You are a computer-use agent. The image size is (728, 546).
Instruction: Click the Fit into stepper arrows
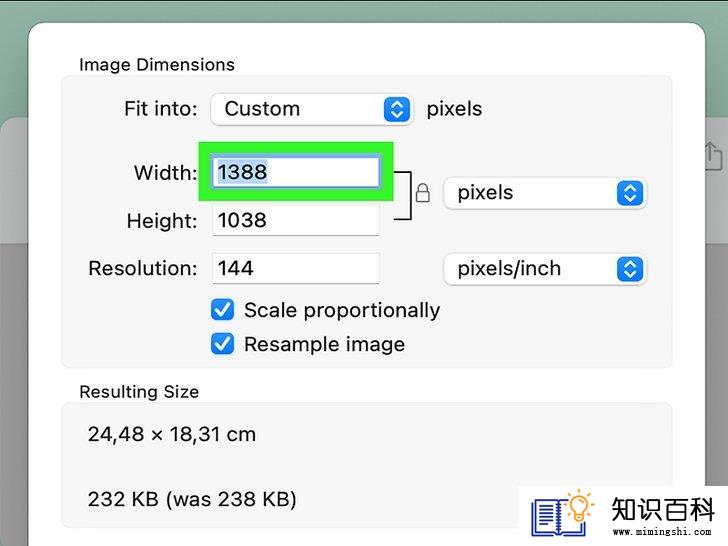click(397, 110)
